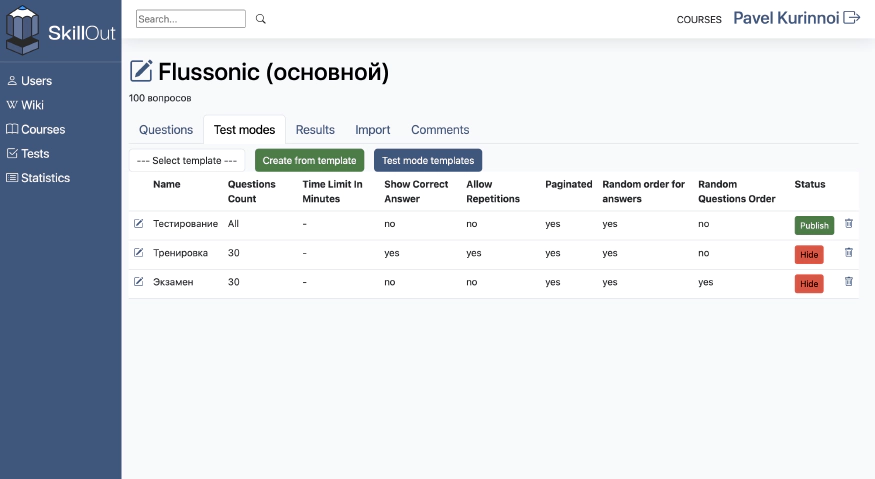
Task: Go to Statistics in the sidebar
Action: point(45,178)
